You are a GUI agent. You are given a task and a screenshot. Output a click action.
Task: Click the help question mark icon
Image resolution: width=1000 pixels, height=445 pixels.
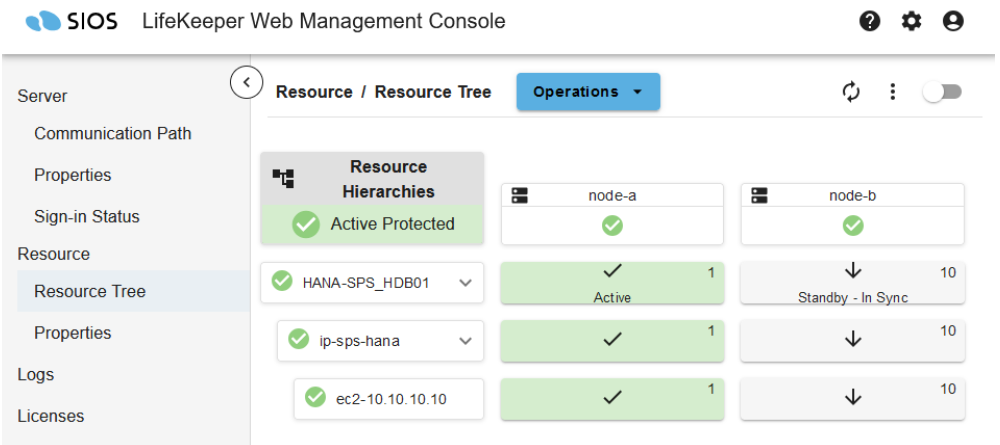point(870,21)
